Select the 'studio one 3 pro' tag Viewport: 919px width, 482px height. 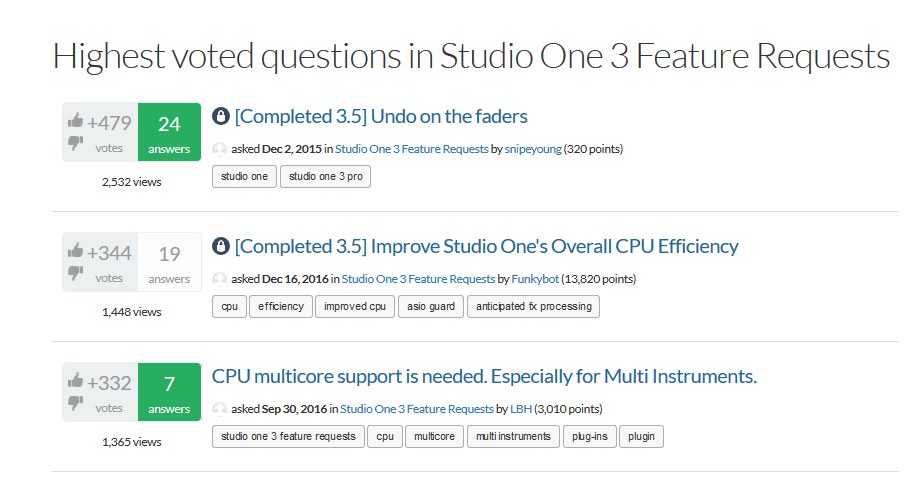click(325, 176)
